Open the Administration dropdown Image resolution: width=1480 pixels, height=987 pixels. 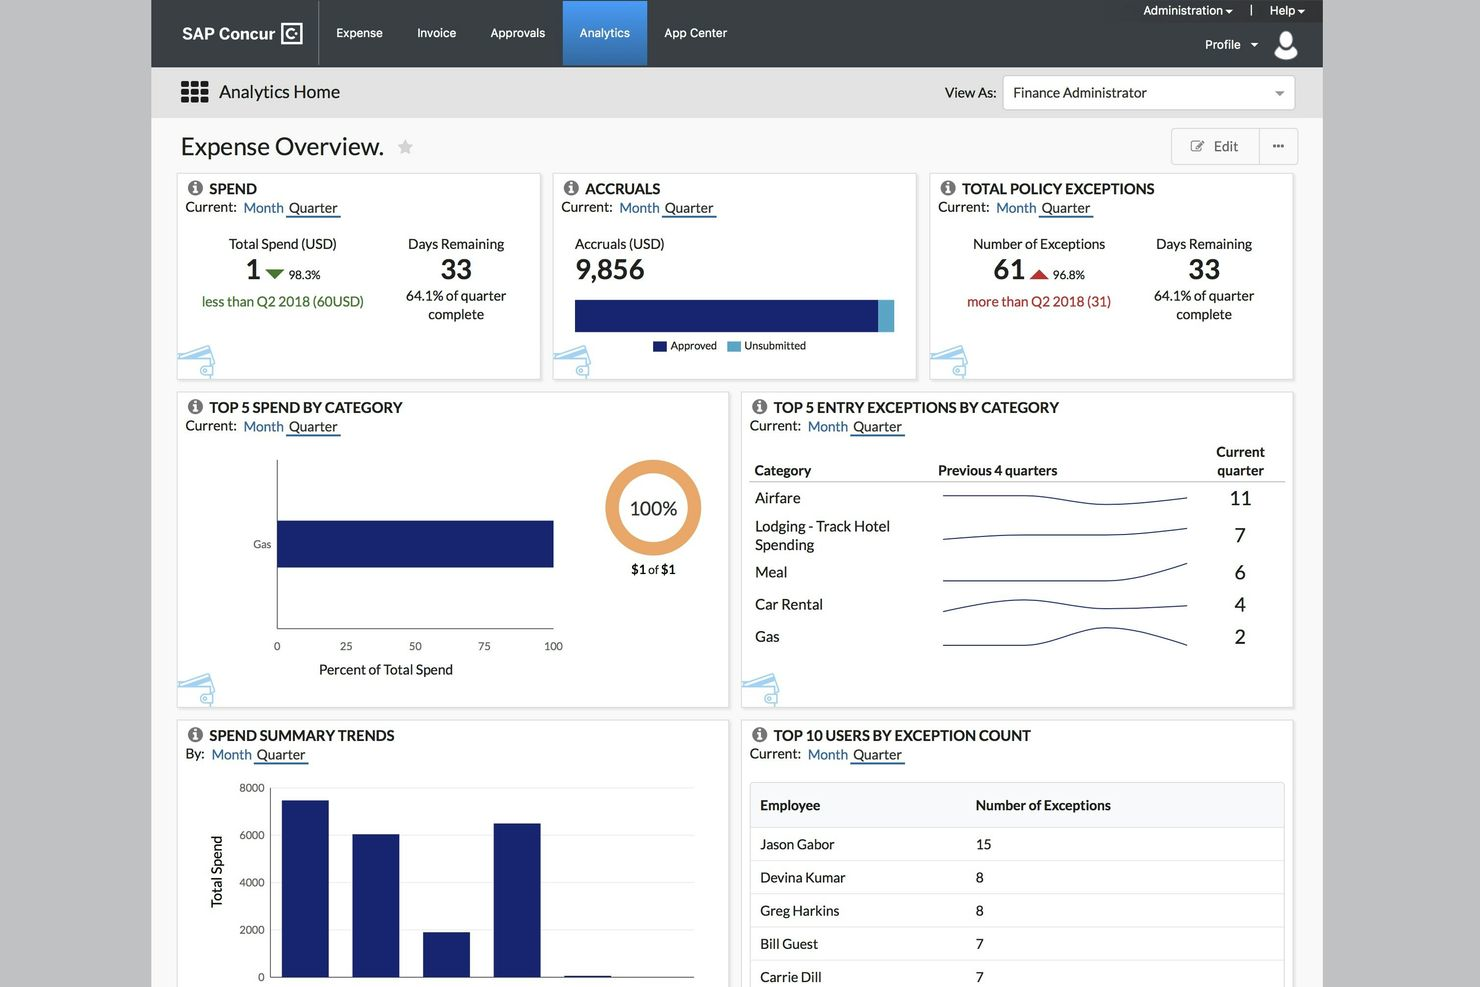(1187, 10)
